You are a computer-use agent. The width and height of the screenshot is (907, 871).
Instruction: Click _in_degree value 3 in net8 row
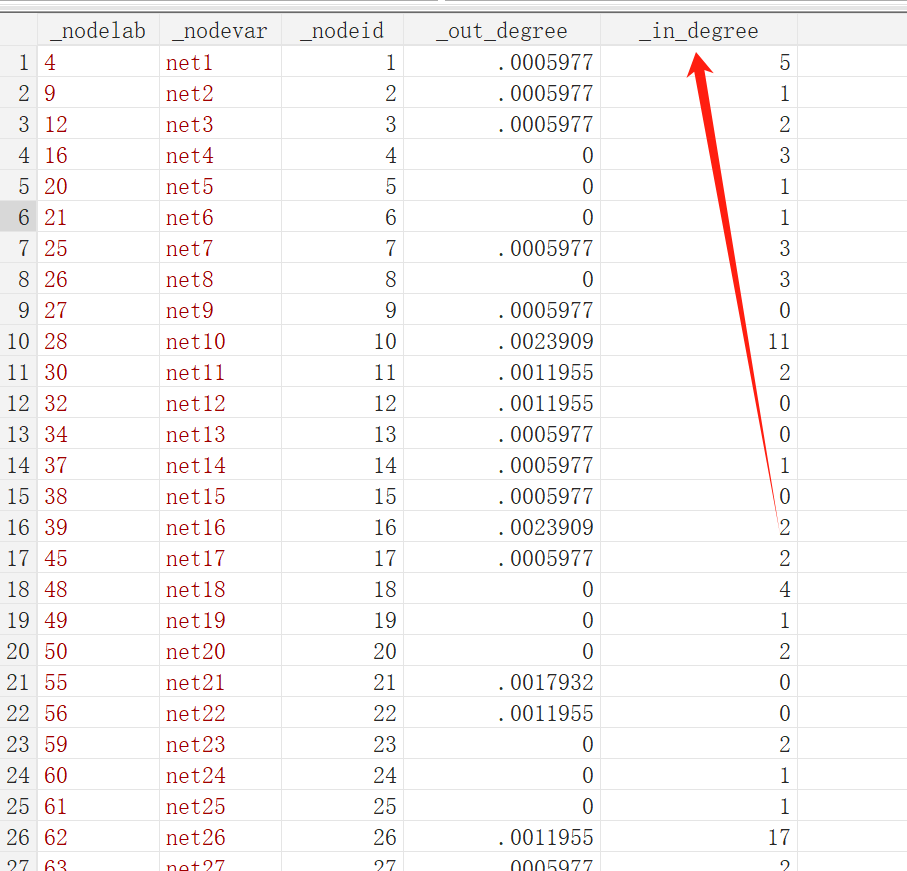pyautogui.click(x=699, y=279)
